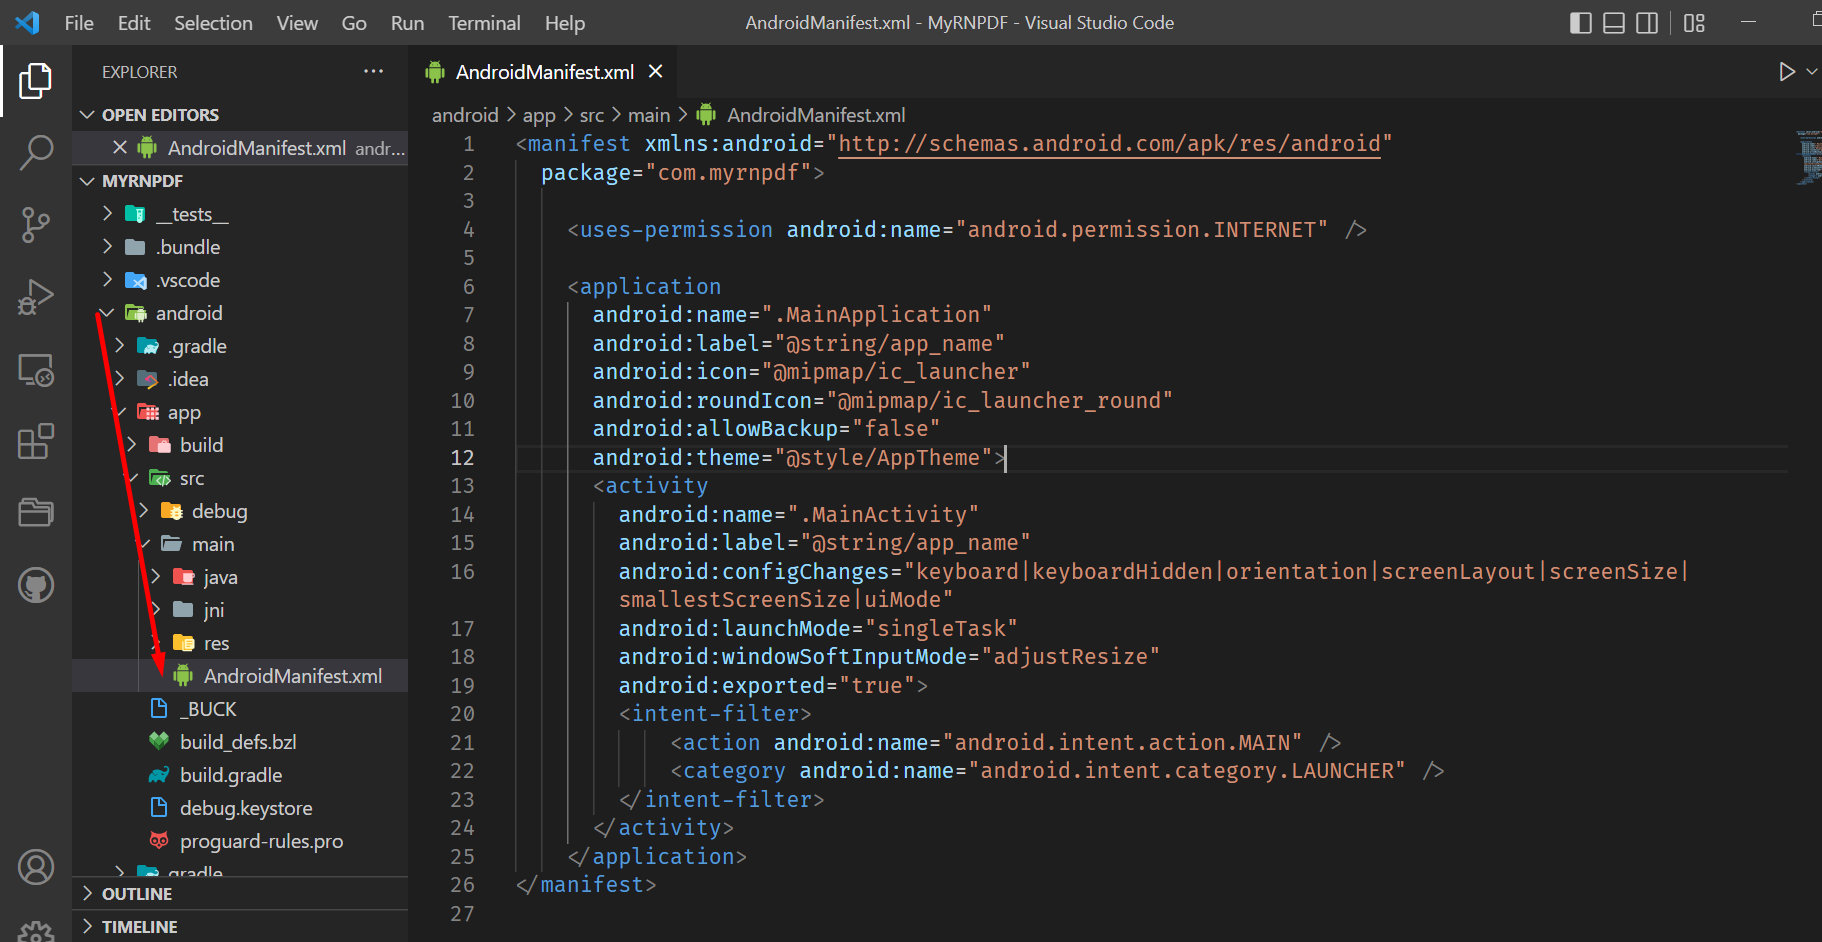Viewport: 1822px width, 942px height.
Task: Open the Project Manager folder icon
Action: point(36,513)
